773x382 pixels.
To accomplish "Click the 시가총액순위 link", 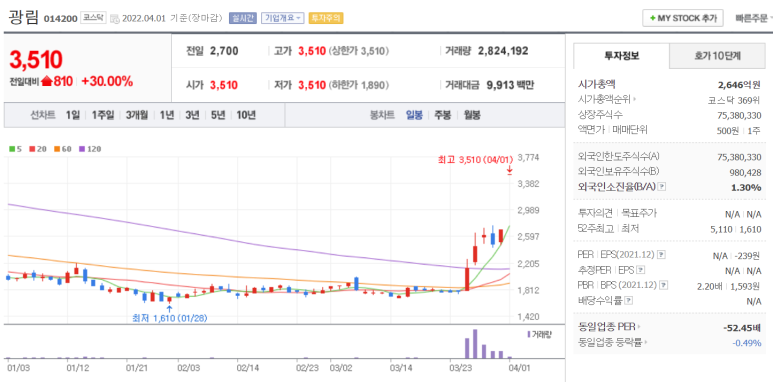I will coord(604,100).
